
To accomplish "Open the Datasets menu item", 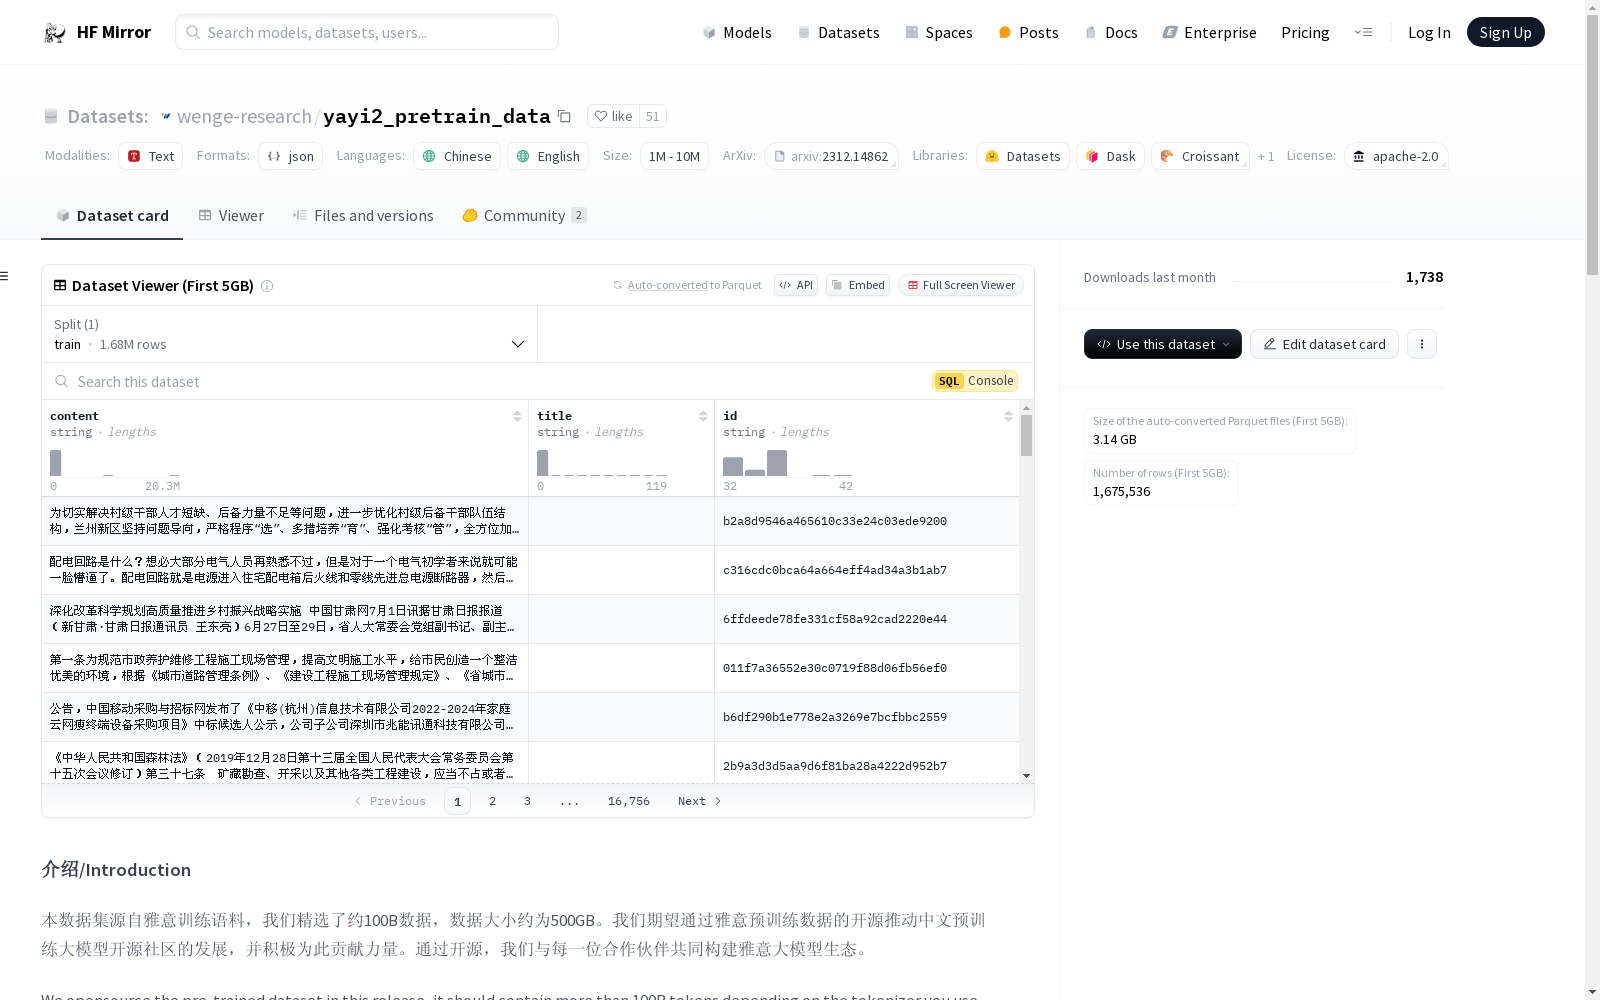I will [838, 32].
